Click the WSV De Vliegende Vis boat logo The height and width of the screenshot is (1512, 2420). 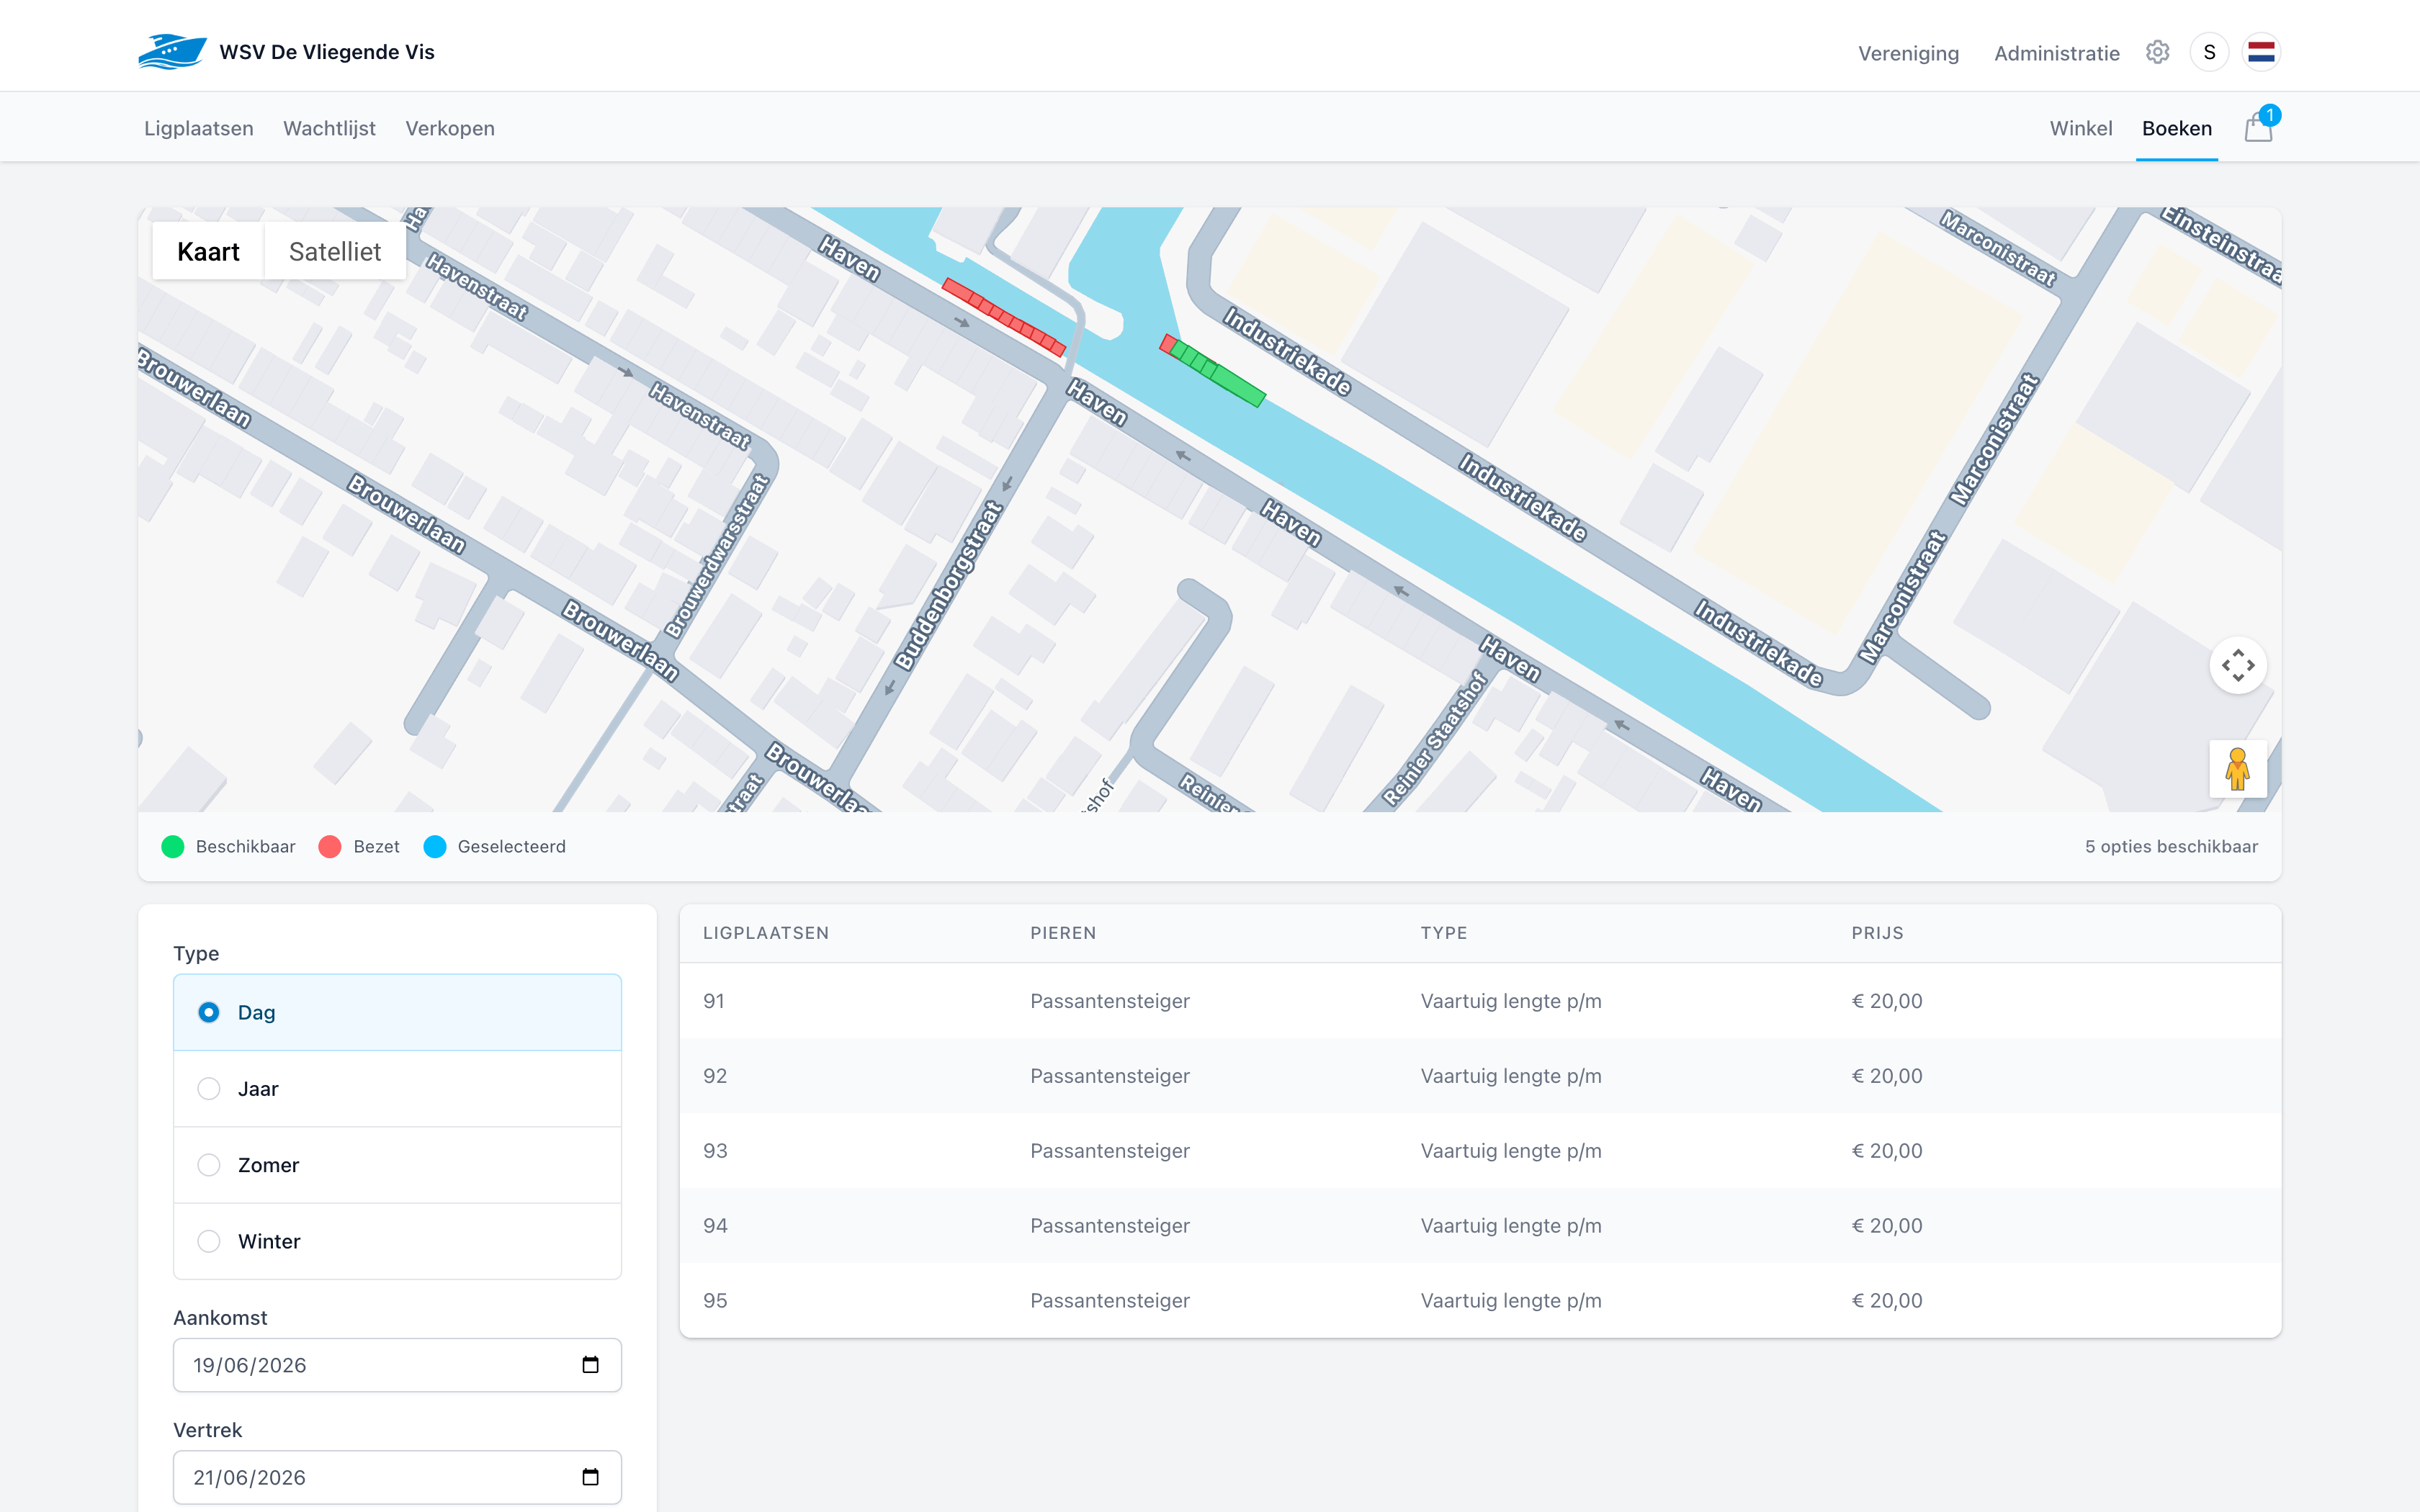[172, 52]
